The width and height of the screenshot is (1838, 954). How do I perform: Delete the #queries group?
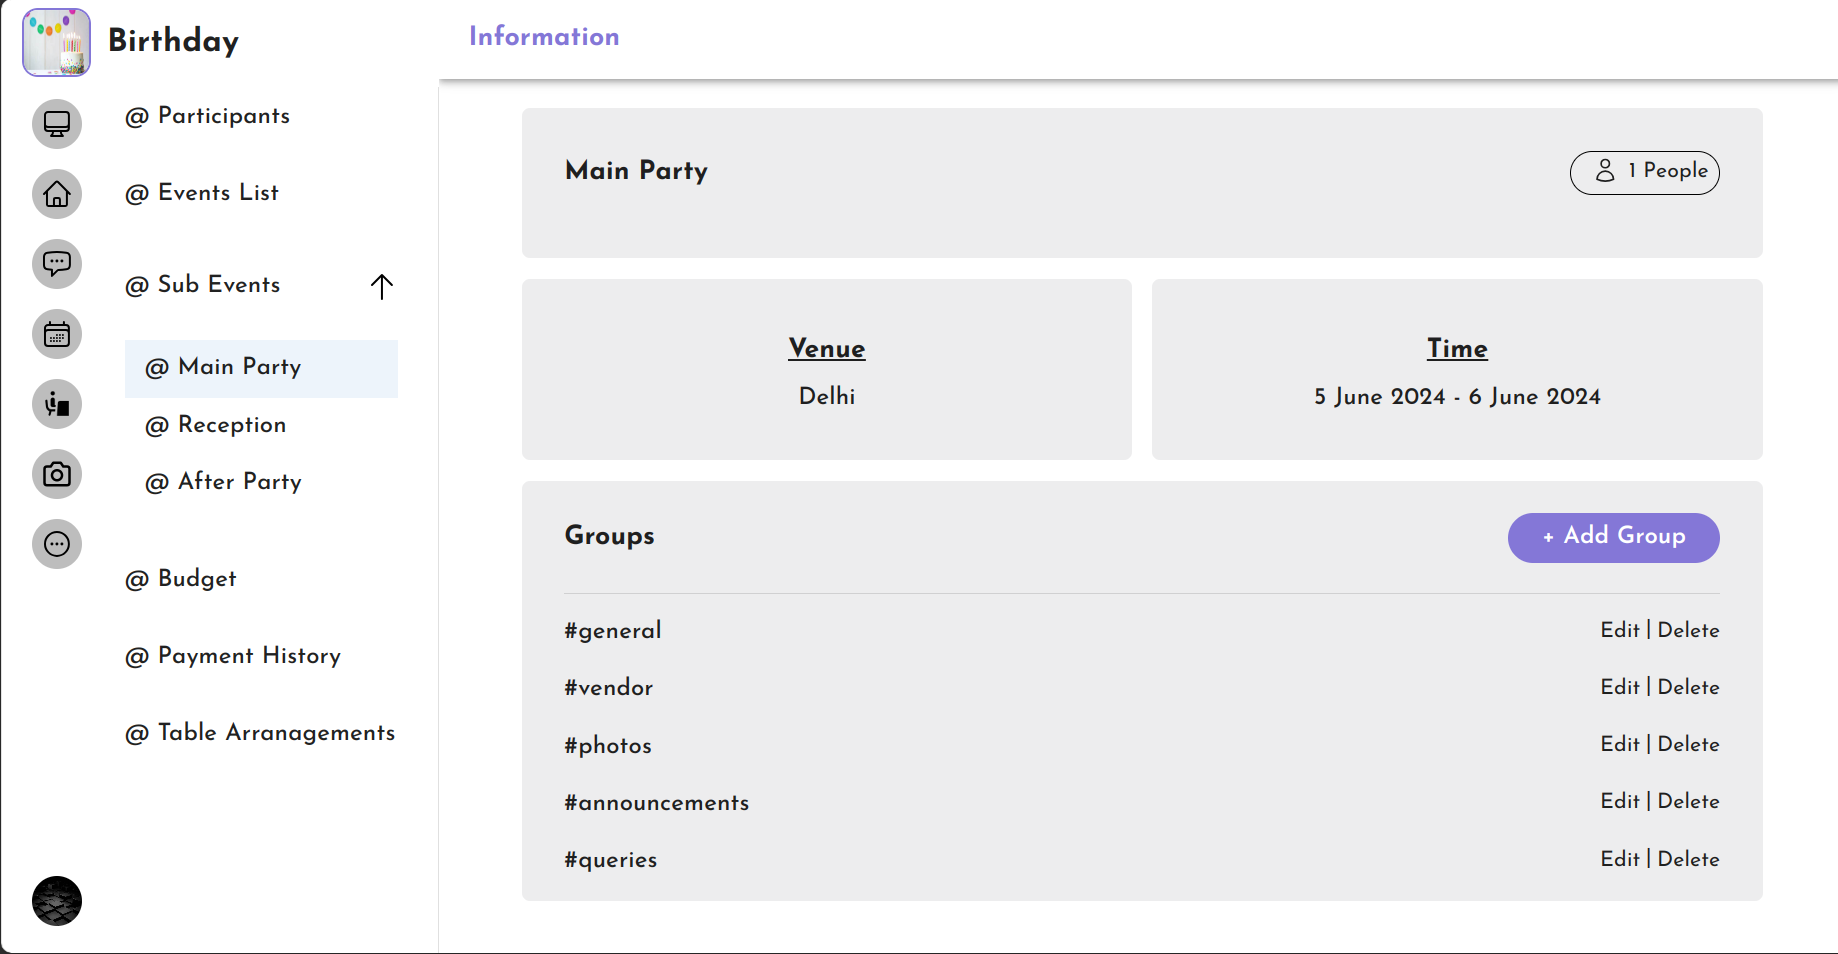[x=1688, y=859]
